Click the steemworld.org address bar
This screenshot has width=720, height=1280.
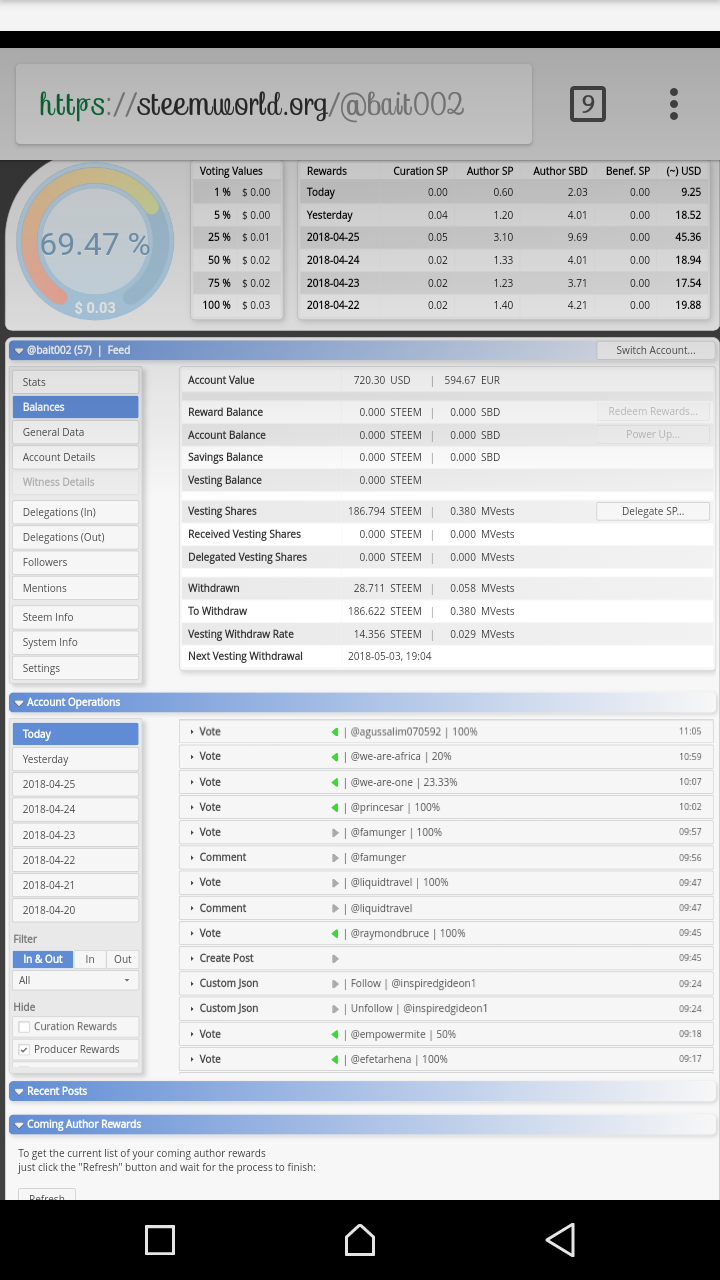click(x=274, y=105)
